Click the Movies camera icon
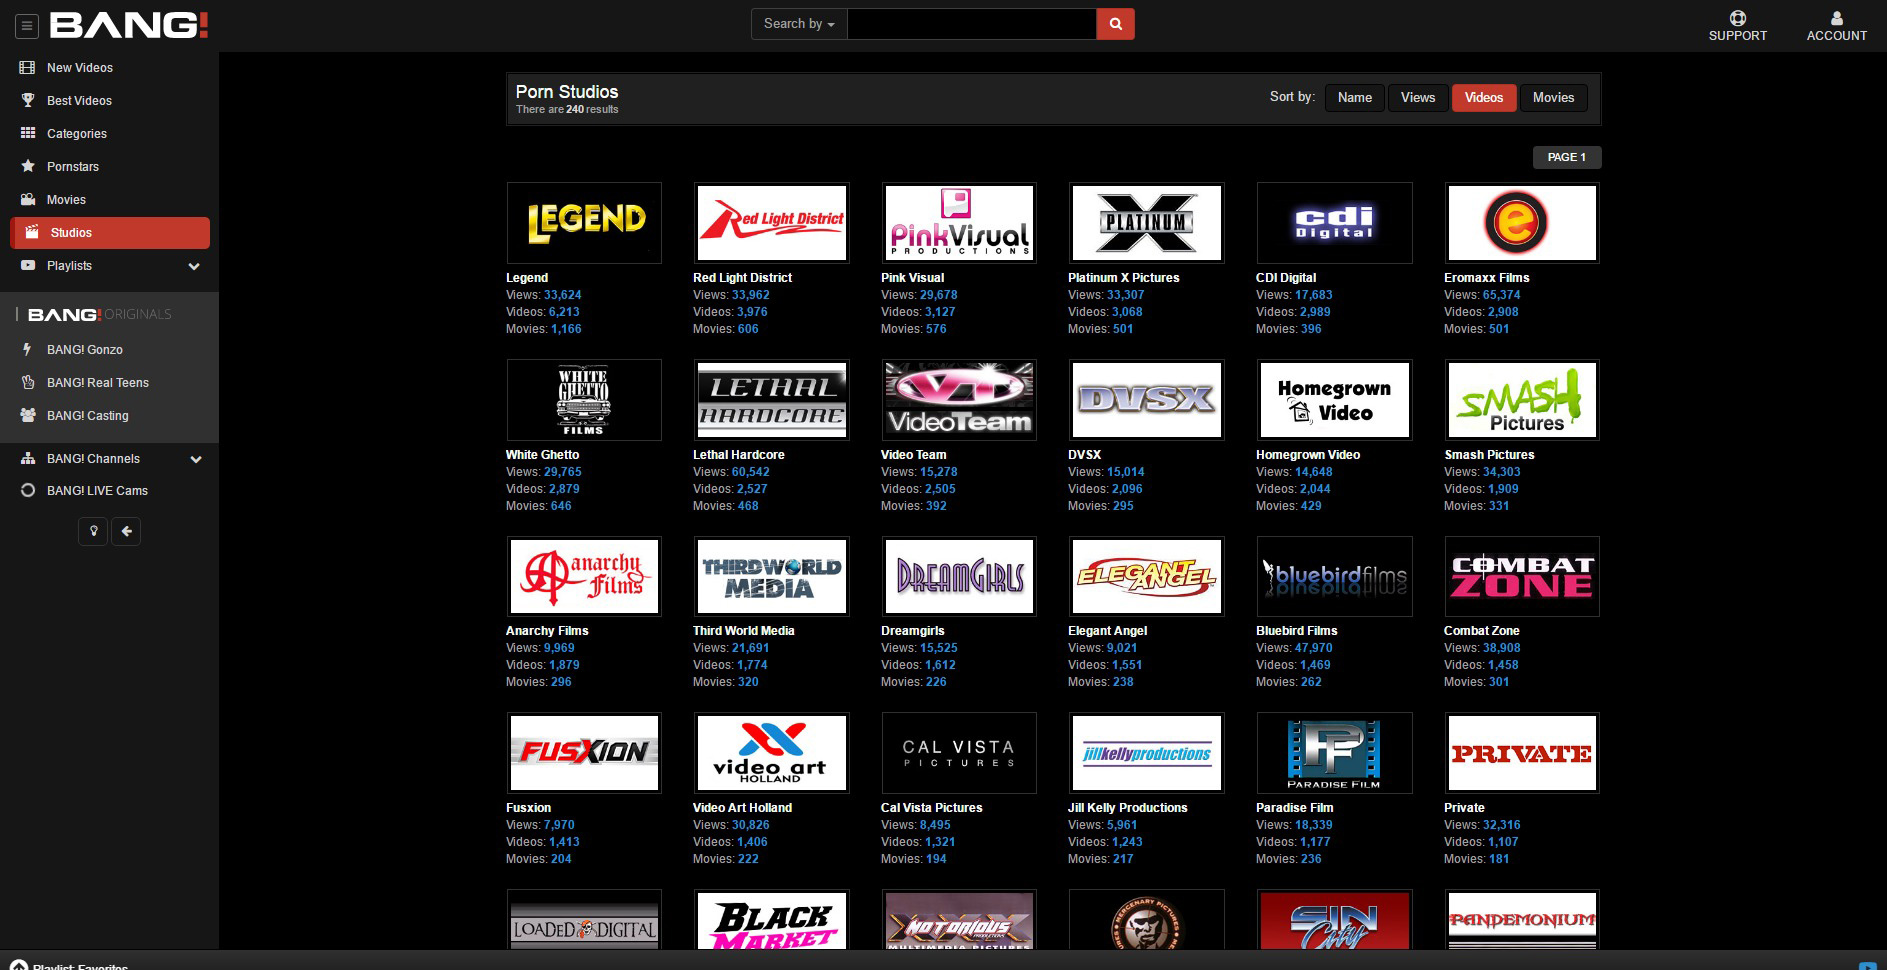 click(28, 199)
